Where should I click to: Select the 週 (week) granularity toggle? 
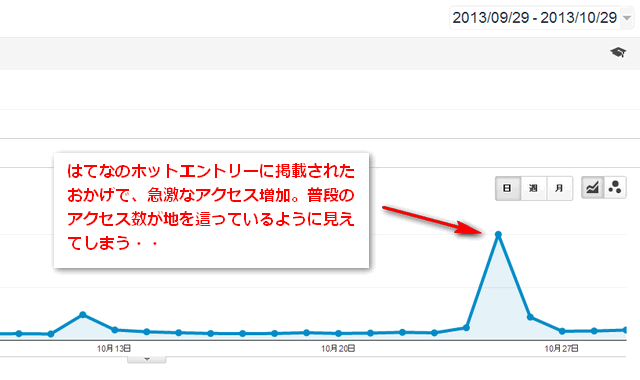(x=533, y=188)
